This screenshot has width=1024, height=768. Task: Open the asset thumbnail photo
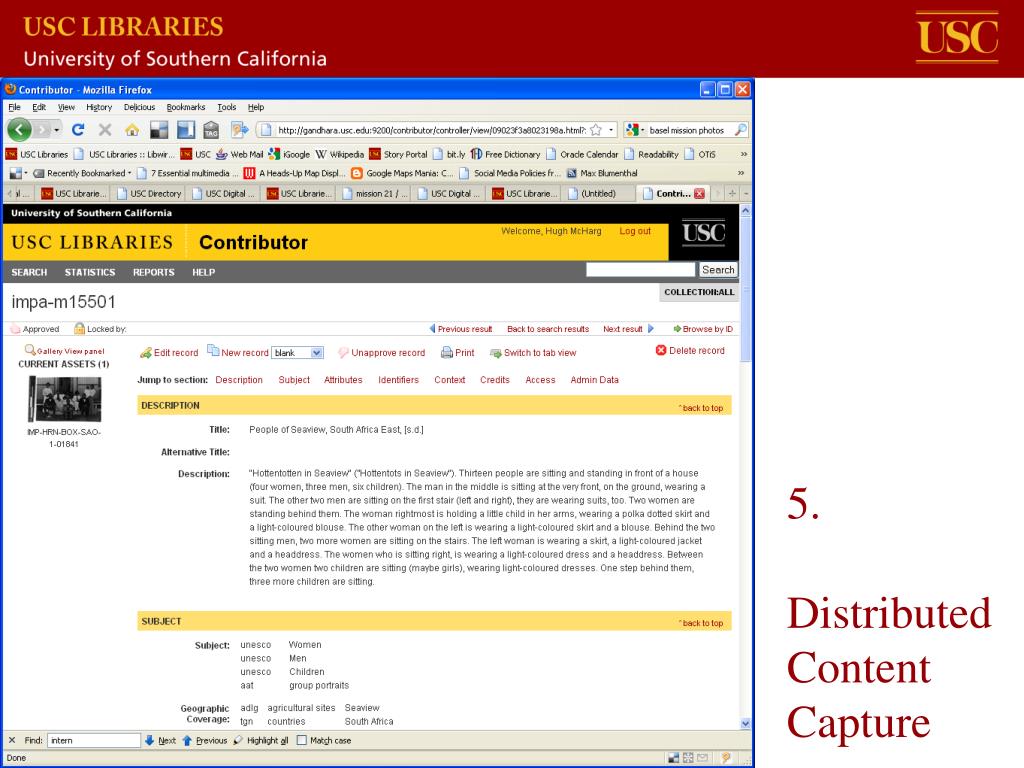click(x=64, y=400)
